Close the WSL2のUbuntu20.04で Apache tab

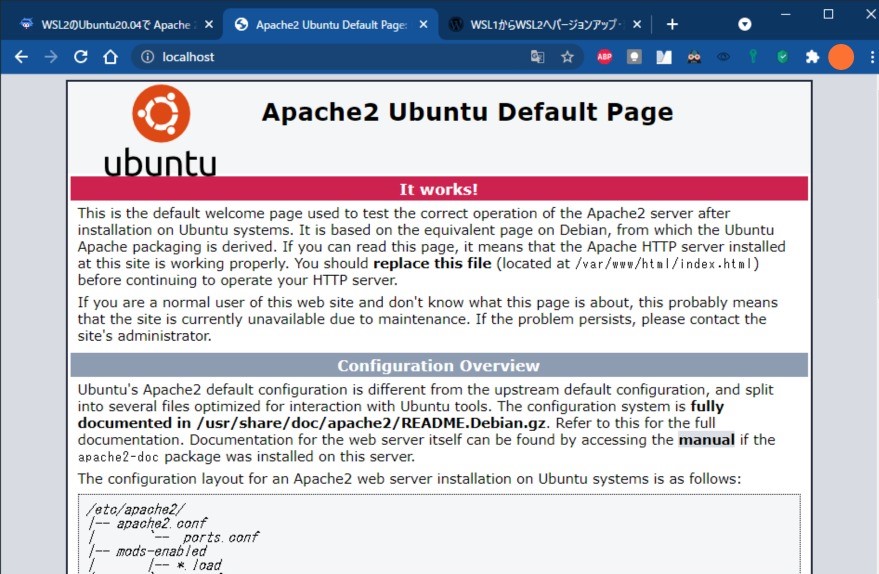[209, 25]
